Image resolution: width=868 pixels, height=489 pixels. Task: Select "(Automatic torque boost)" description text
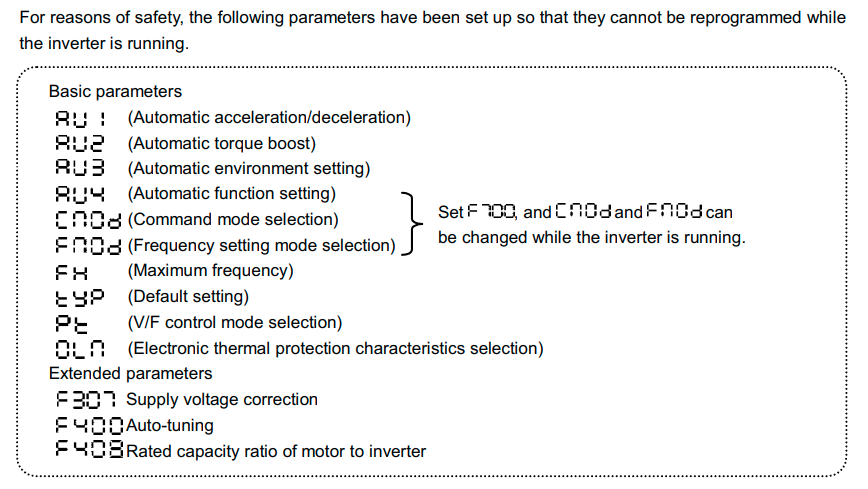222,143
